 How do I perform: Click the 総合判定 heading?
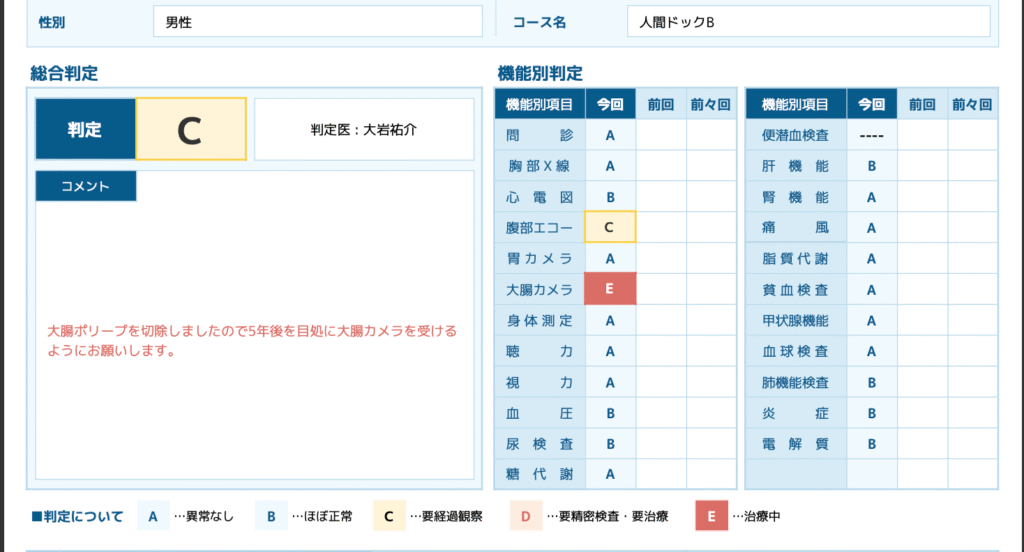pos(64,73)
